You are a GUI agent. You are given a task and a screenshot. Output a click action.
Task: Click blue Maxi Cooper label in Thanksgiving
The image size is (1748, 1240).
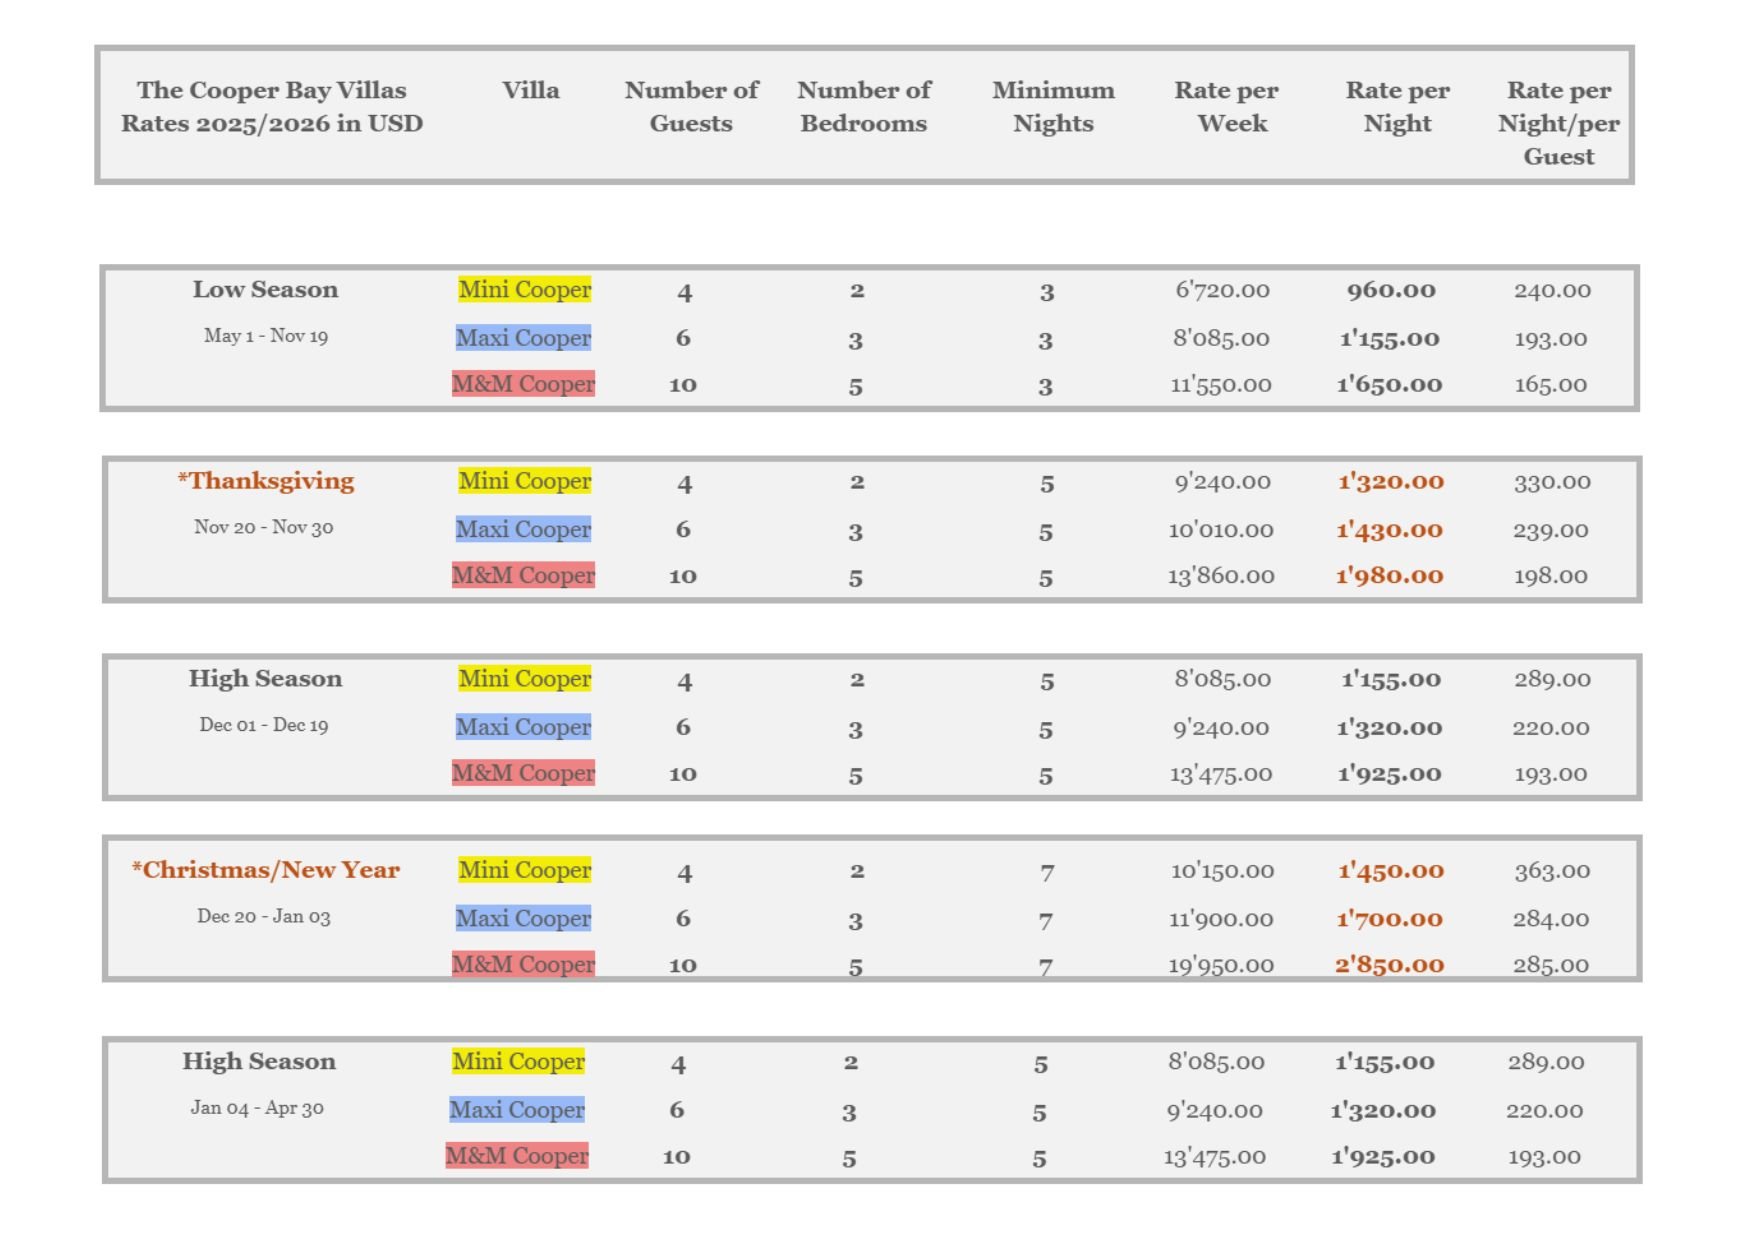pos(523,529)
